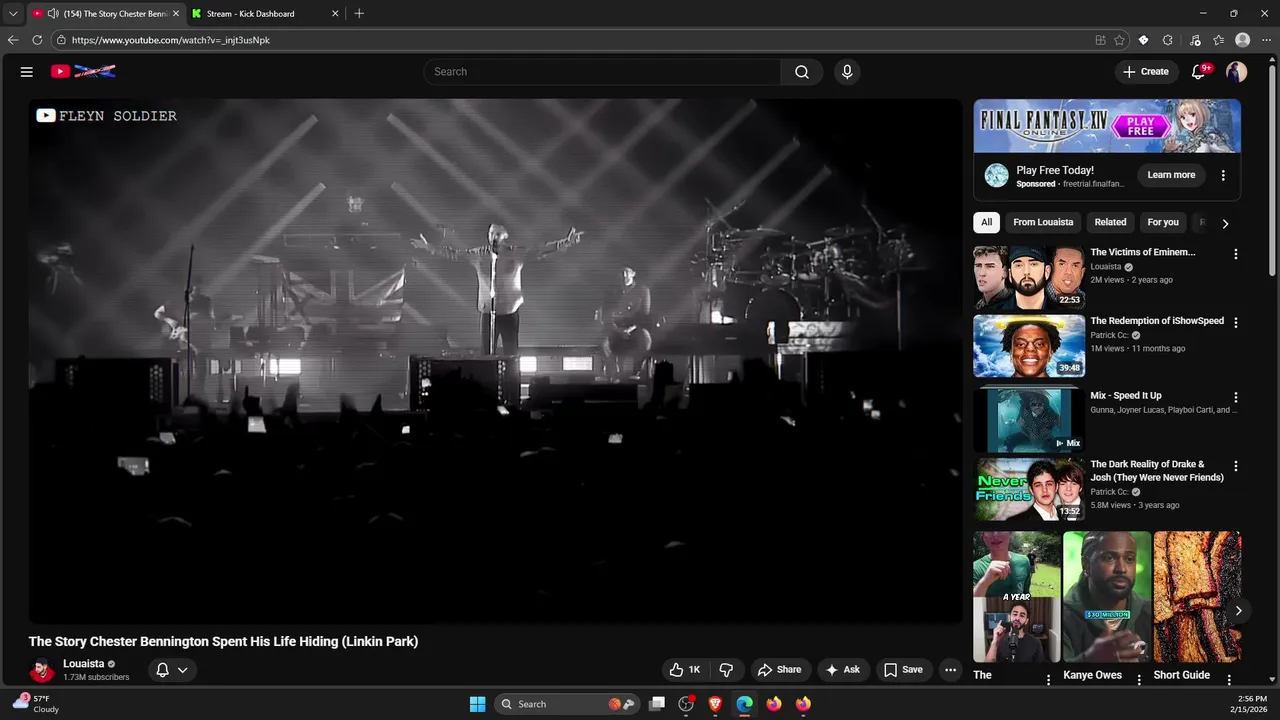Like the video with thumbs up
Screen dimensions: 1280x720
point(685,670)
